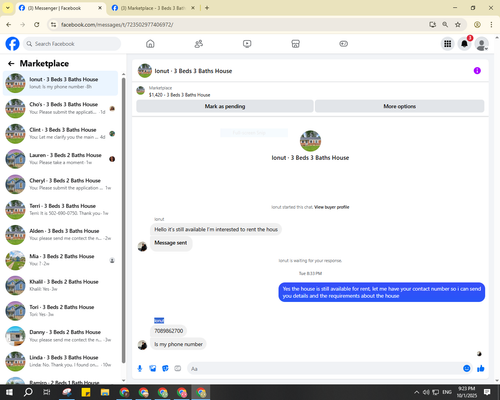Click the blue 'Yes the house is still available' message

pos(382,292)
